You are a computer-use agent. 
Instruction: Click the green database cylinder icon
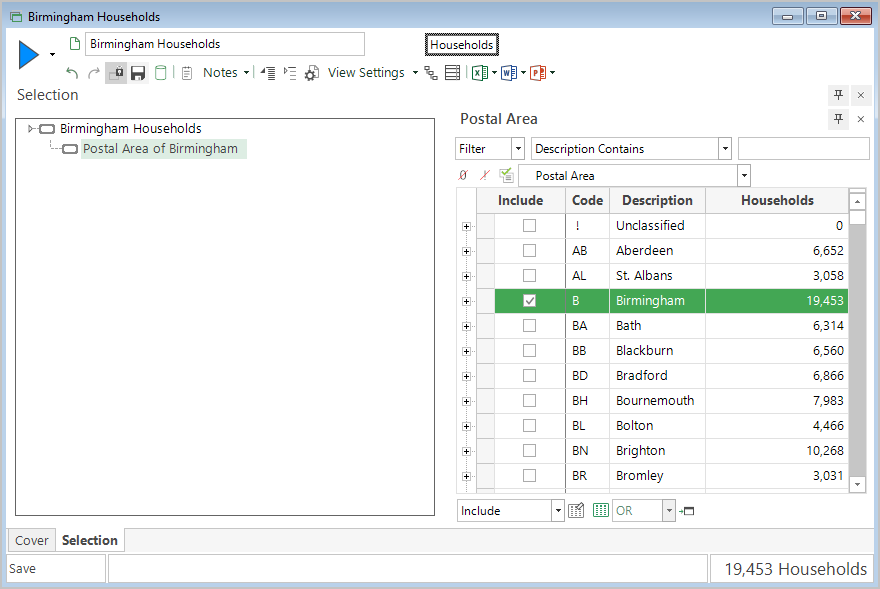160,73
